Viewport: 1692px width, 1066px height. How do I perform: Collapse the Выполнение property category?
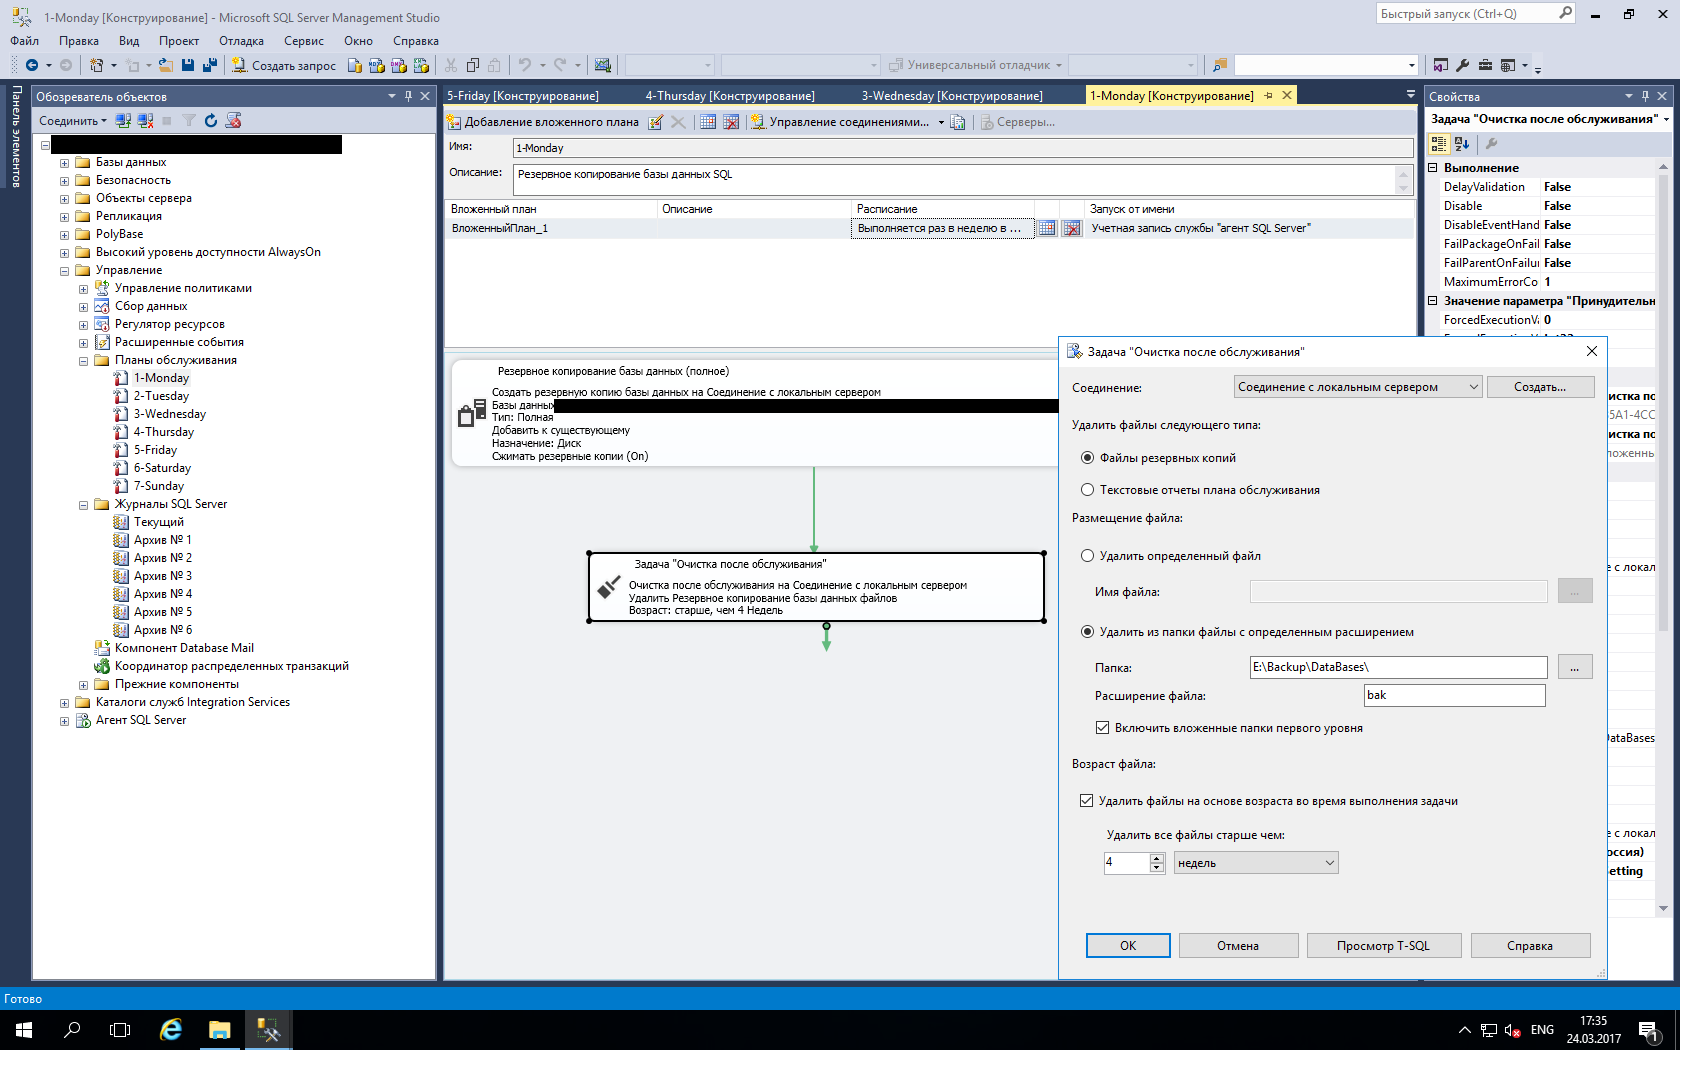(1433, 168)
